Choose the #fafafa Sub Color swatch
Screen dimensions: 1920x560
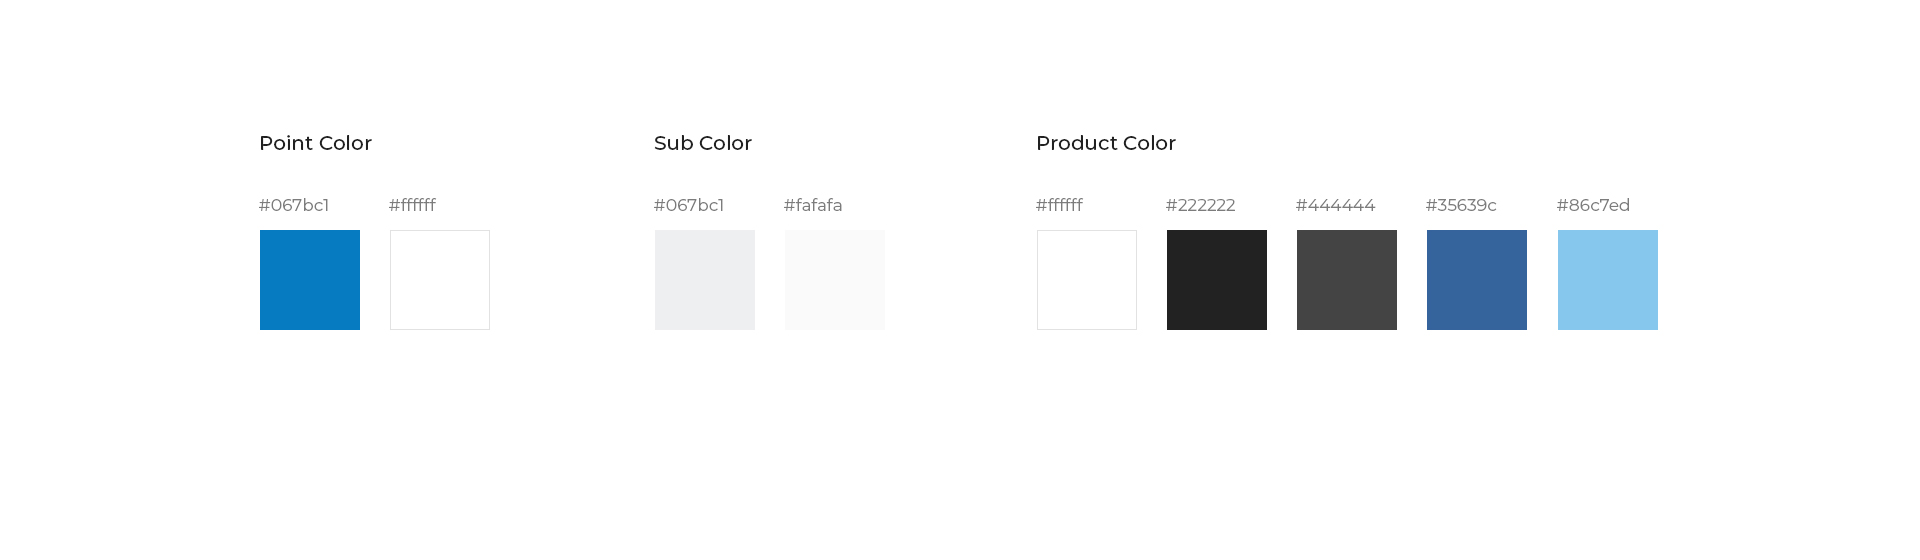pos(835,280)
